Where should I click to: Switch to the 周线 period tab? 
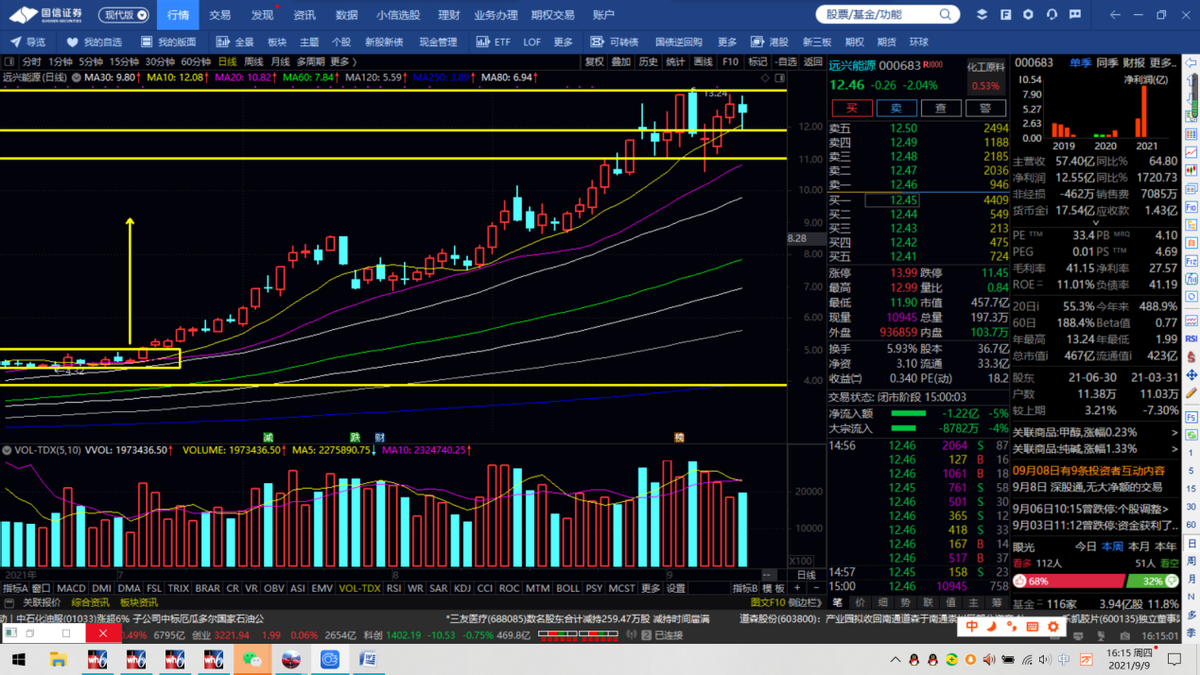click(253, 62)
